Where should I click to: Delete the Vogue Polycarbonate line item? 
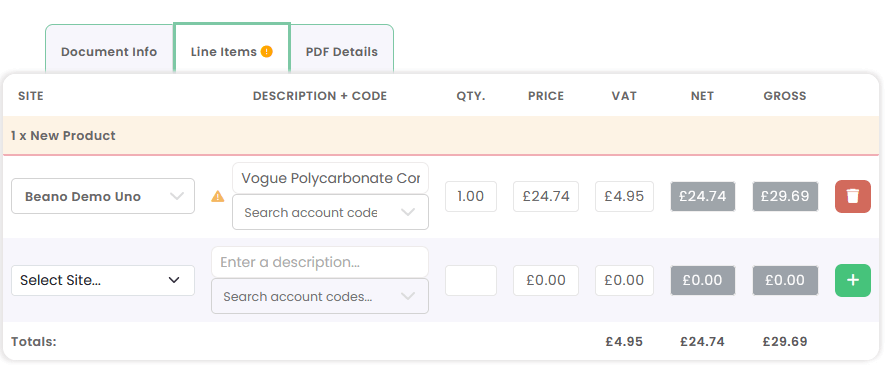853,197
